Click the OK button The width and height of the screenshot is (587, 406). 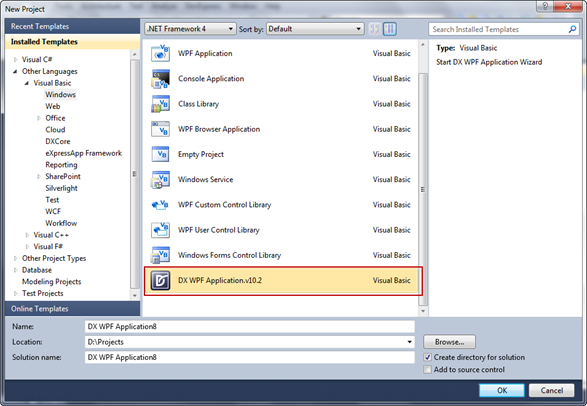(502, 390)
